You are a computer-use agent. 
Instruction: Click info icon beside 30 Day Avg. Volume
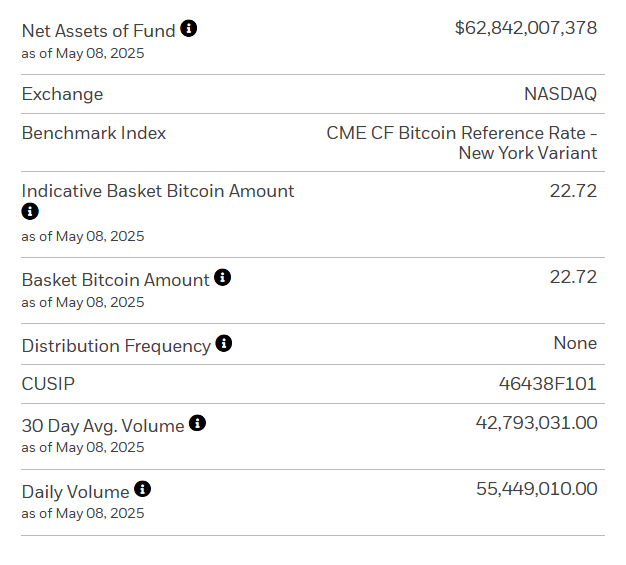coord(198,423)
